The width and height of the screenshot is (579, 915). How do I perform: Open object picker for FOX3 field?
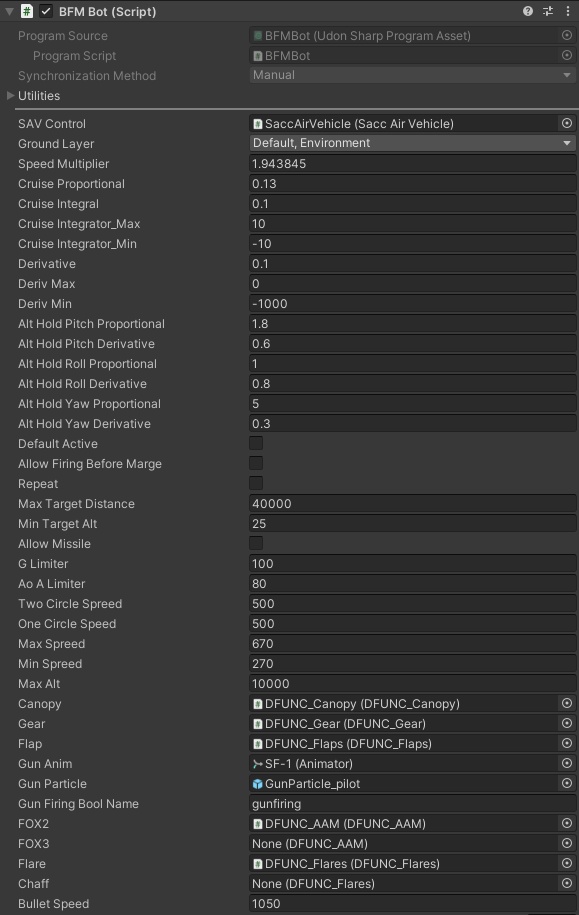coord(567,843)
